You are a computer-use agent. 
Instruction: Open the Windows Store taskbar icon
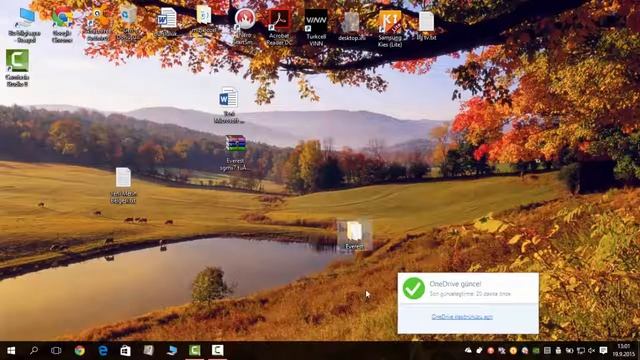[x=125, y=351]
